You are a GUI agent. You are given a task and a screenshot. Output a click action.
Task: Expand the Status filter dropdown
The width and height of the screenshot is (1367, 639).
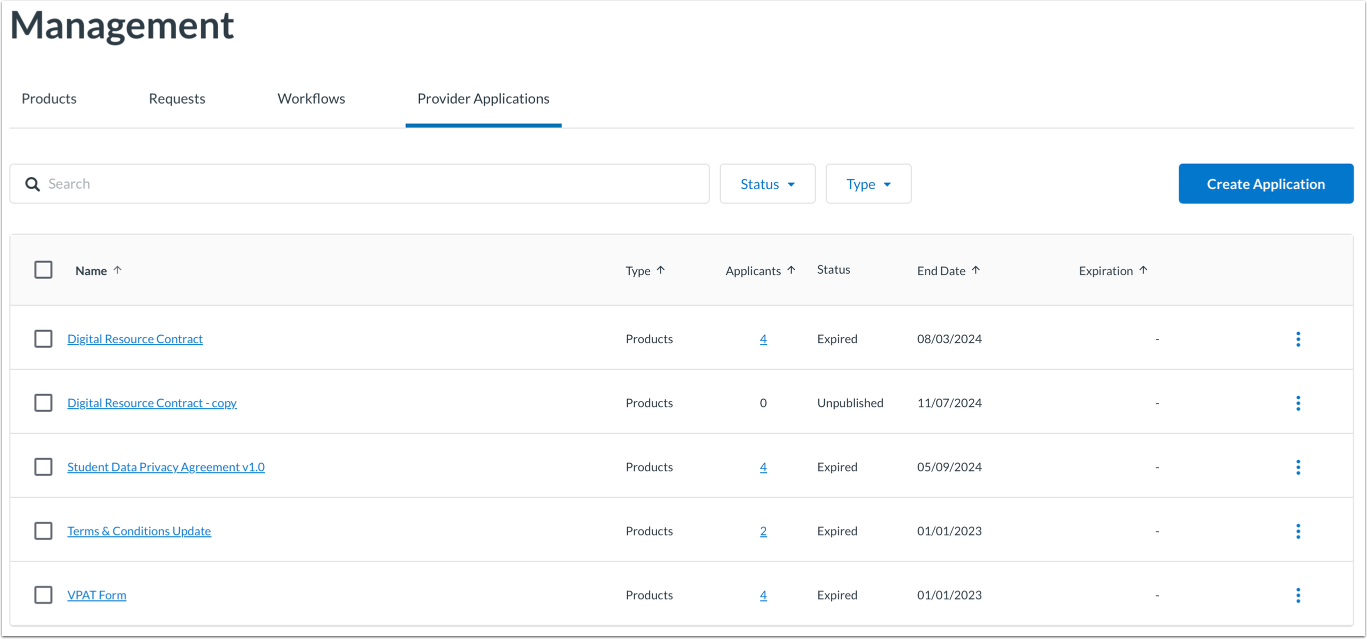coord(768,184)
